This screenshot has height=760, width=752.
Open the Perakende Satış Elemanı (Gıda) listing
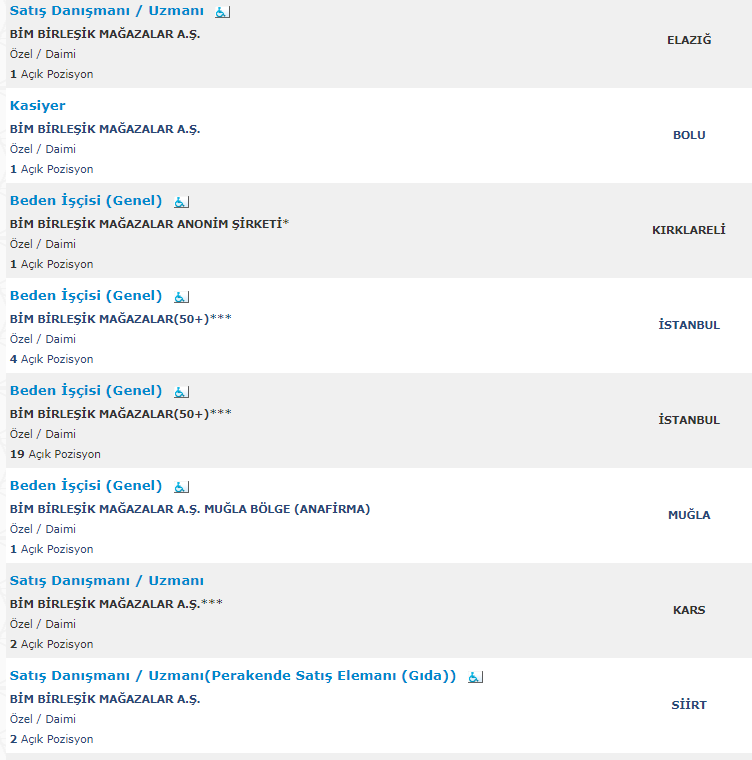coord(233,676)
